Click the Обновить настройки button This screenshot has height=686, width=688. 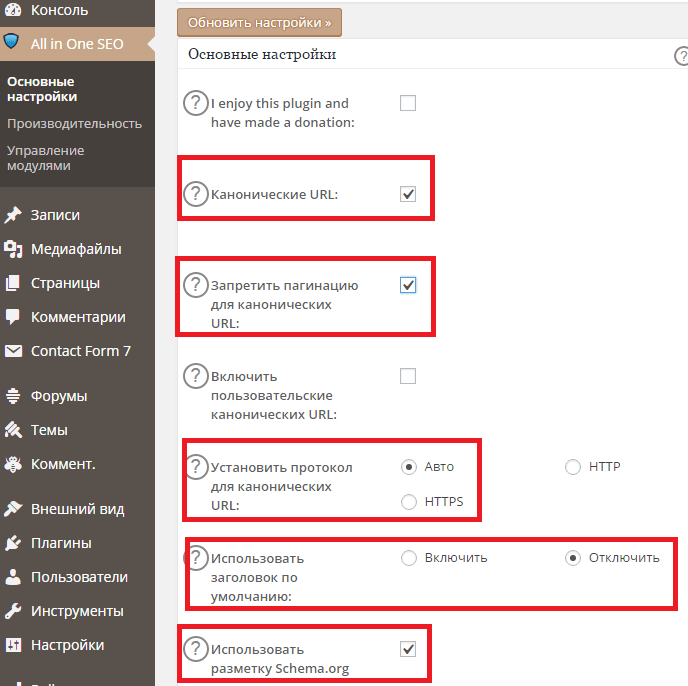click(259, 22)
